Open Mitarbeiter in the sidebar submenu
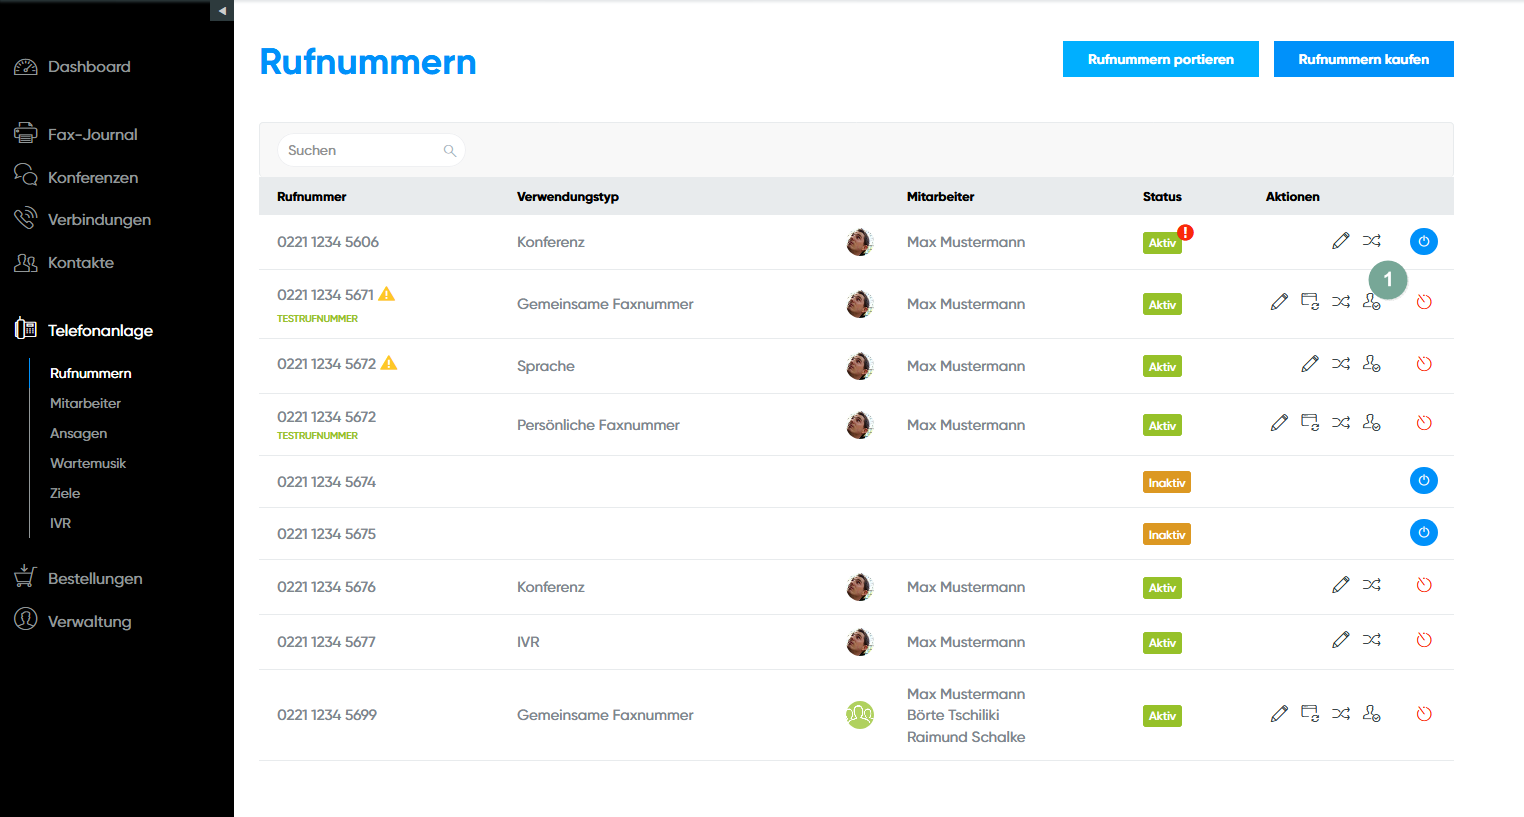The image size is (1524, 817). (85, 403)
